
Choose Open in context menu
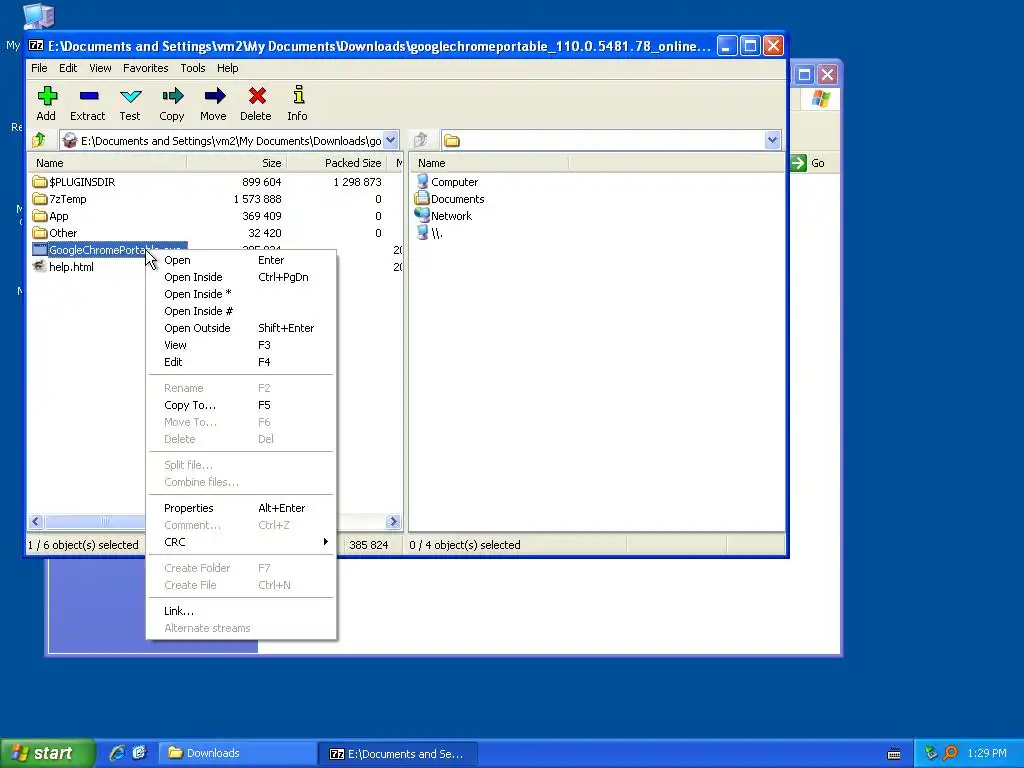(242, 260)
